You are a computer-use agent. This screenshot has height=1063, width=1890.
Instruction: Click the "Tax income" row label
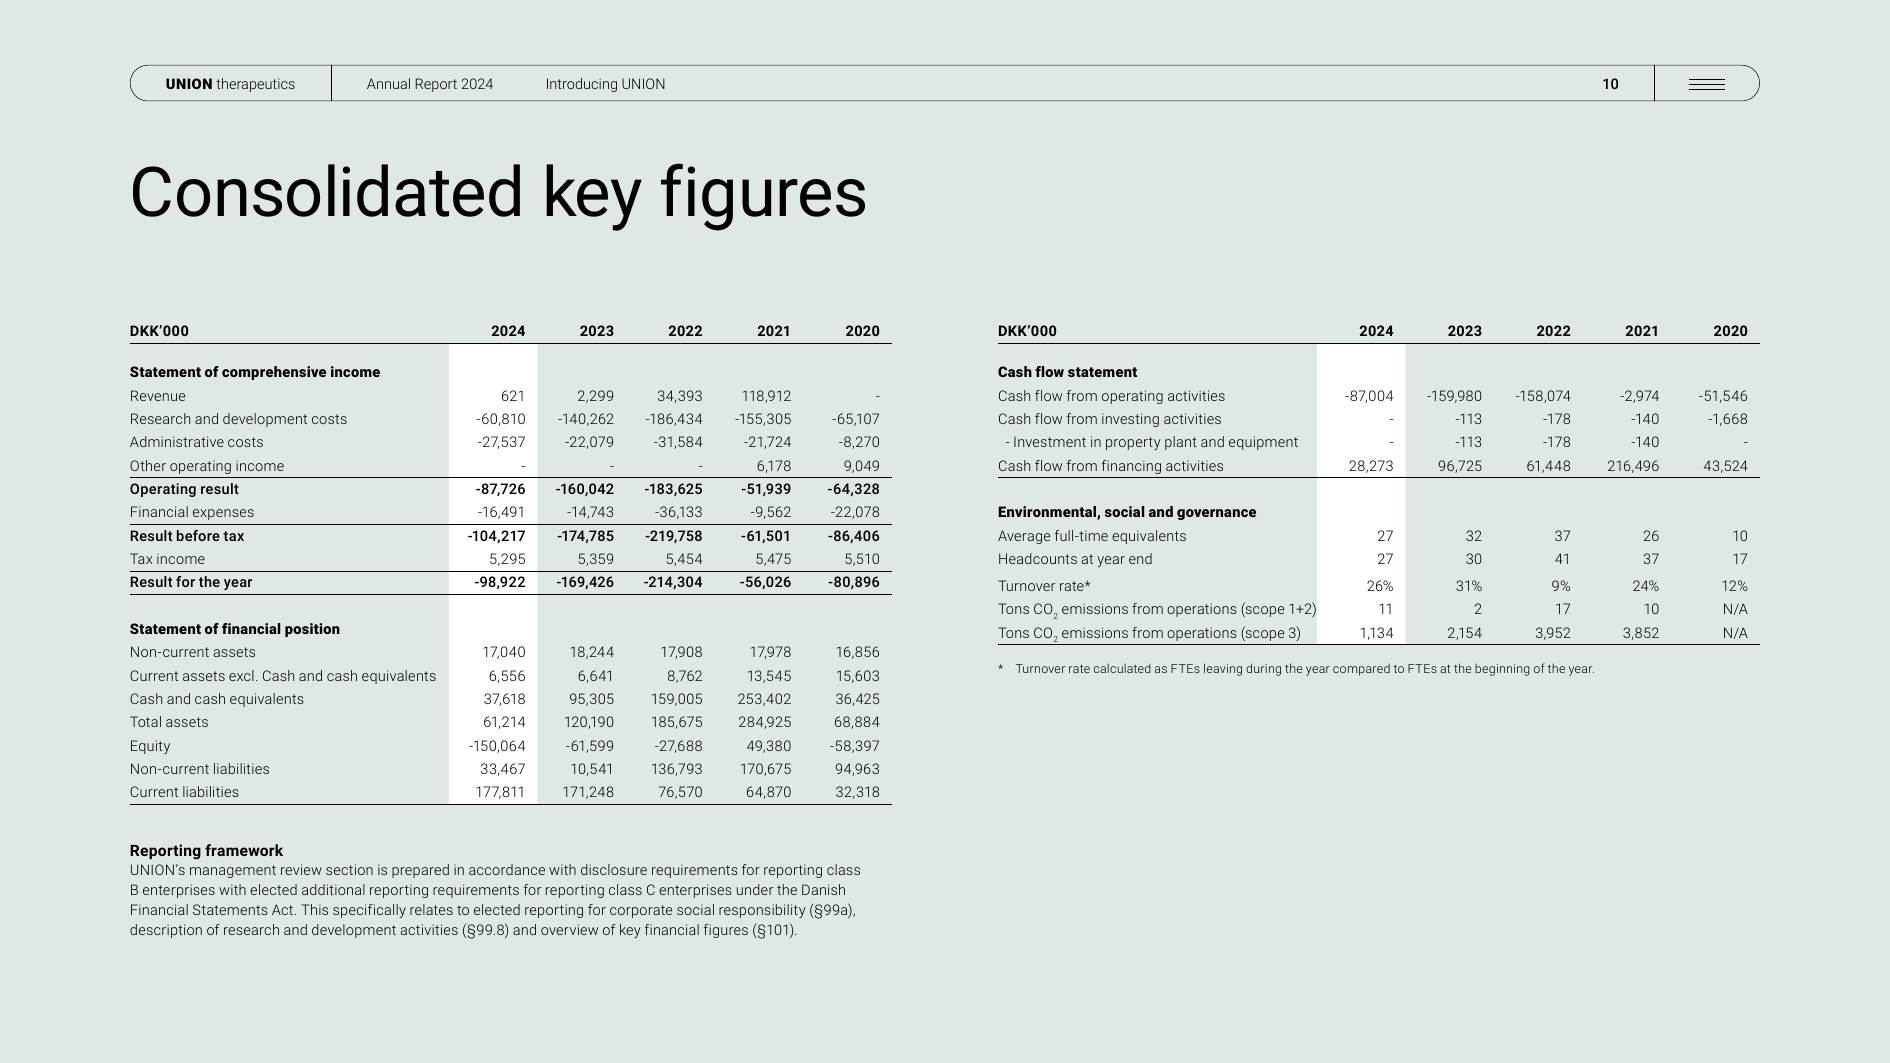(x=167, y=559)
